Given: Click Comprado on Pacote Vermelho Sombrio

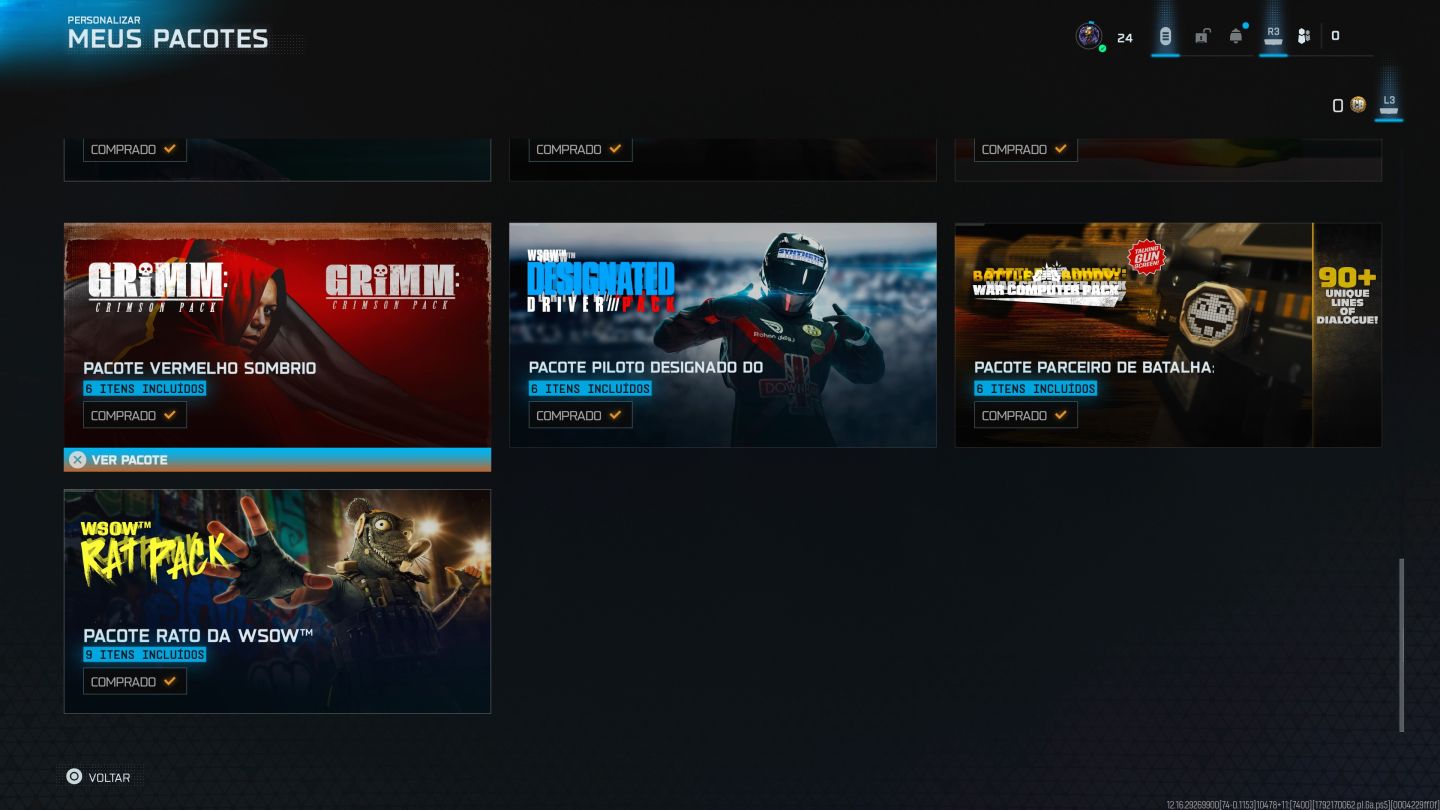Looking at the screenshot, I should [x=135, y=415].
